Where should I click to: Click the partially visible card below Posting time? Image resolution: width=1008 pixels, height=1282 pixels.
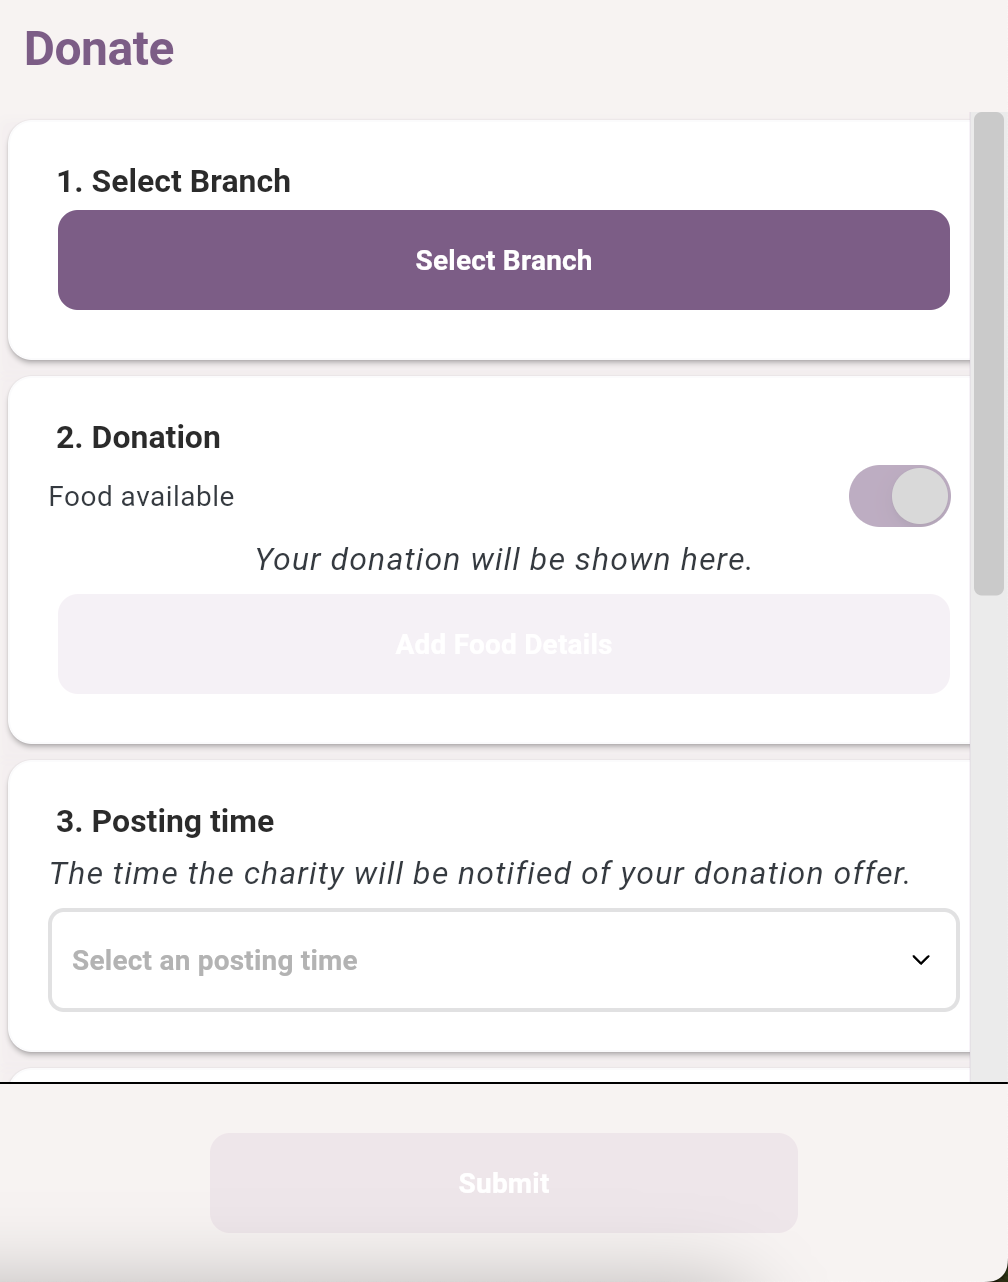[x=490, y=1075]
